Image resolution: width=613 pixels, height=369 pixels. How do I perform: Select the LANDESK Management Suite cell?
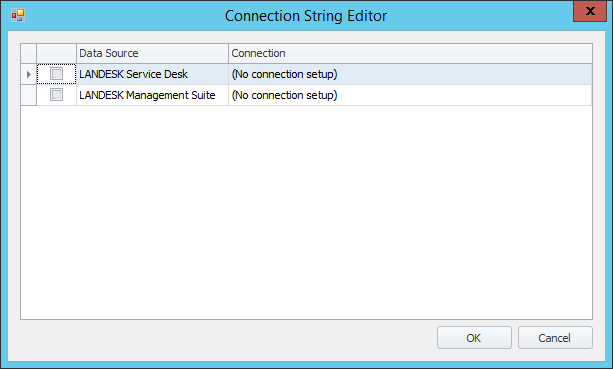152,95
